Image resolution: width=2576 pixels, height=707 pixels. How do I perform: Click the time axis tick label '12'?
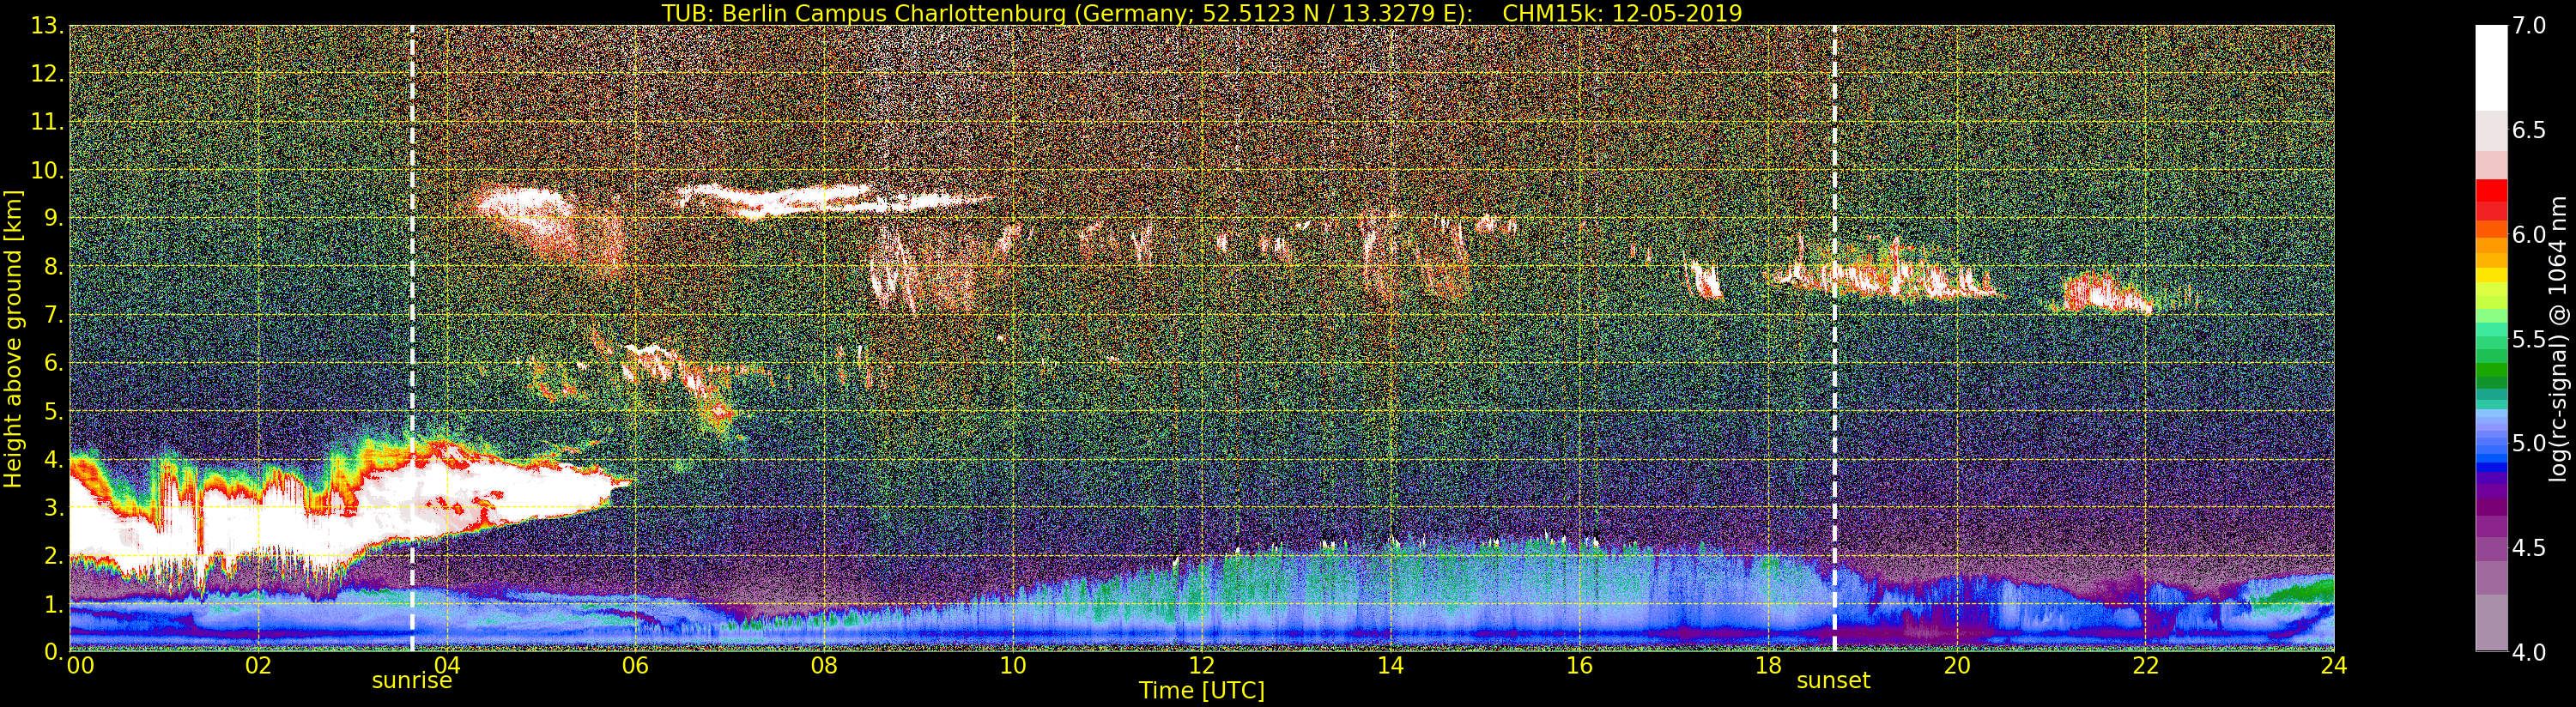pos(1202,665)
